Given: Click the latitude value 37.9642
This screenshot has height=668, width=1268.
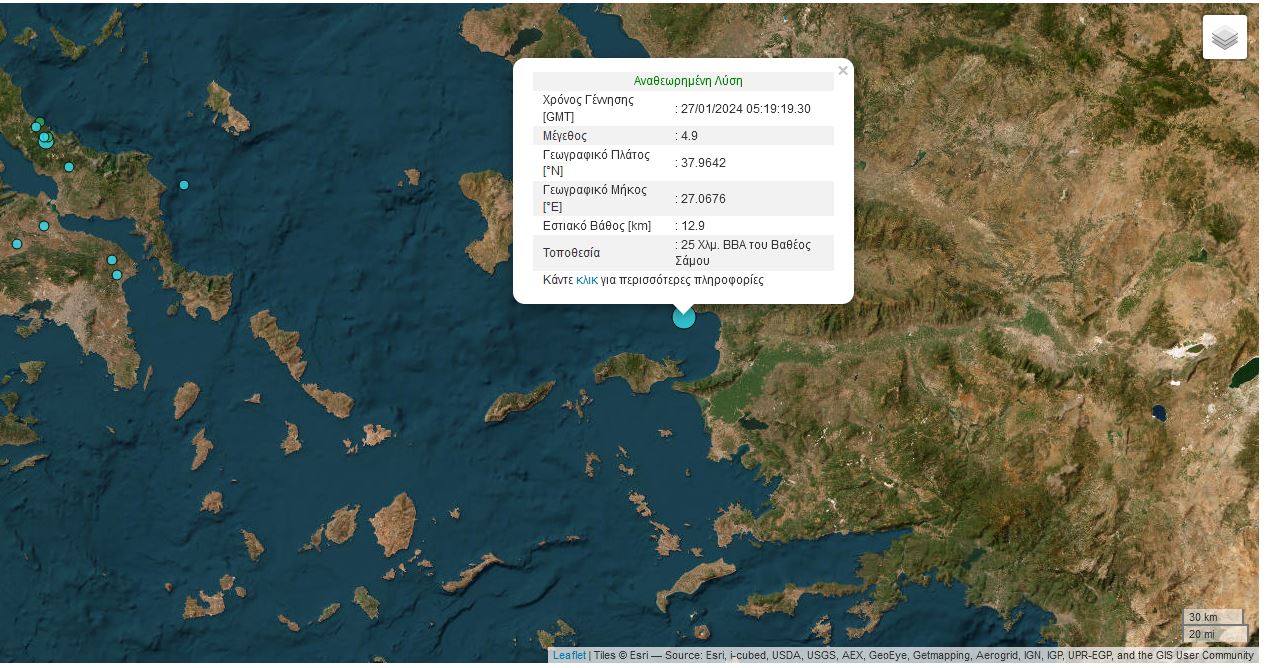Looking at the screenshot, I should click(x=703, y=163).
